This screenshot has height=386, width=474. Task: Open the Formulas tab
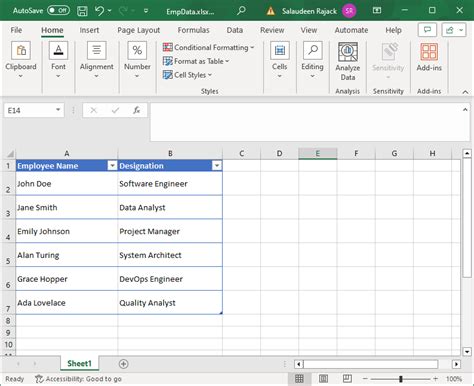(x=193, y=30)
